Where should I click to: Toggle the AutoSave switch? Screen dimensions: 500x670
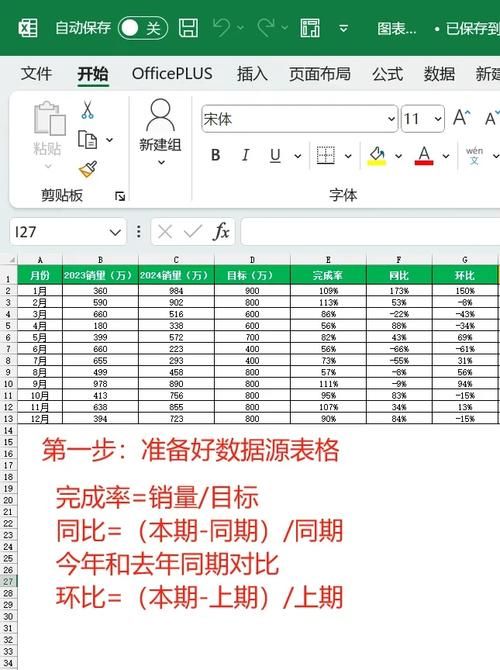[x=142, y=28]
